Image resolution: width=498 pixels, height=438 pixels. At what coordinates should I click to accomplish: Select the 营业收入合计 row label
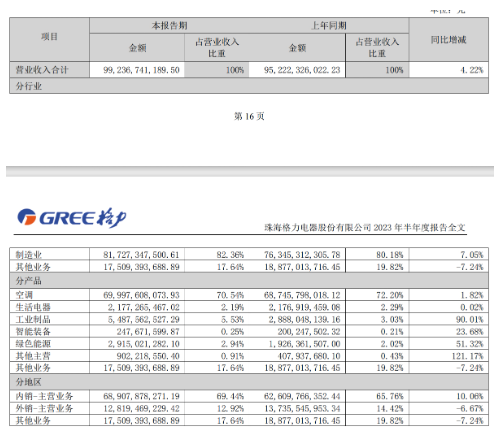[x=42, y=70]
